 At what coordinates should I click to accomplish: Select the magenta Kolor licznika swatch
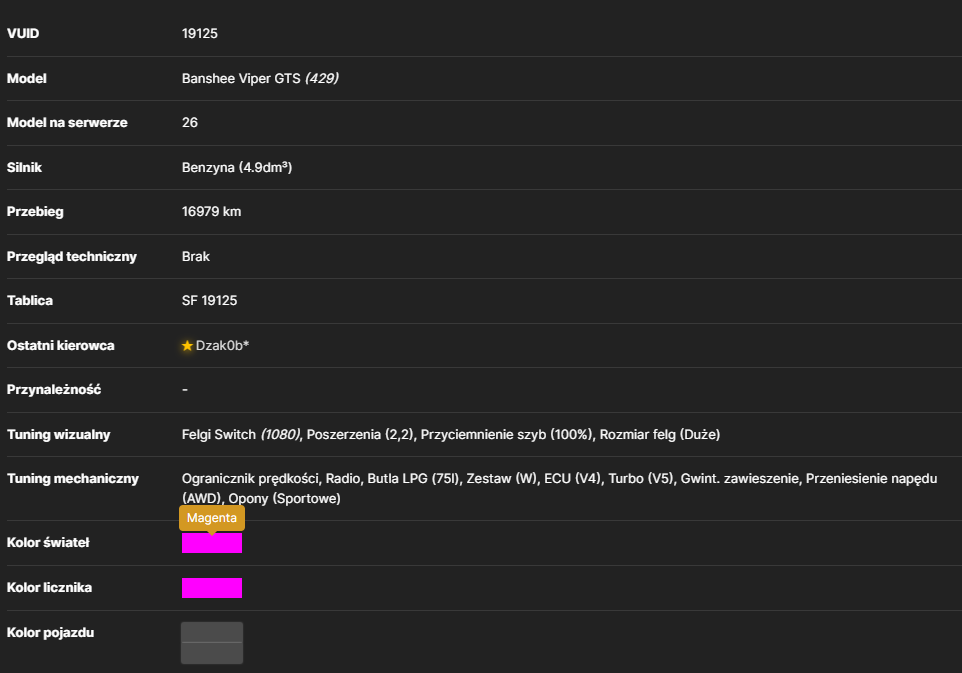(x=212, y=588)
